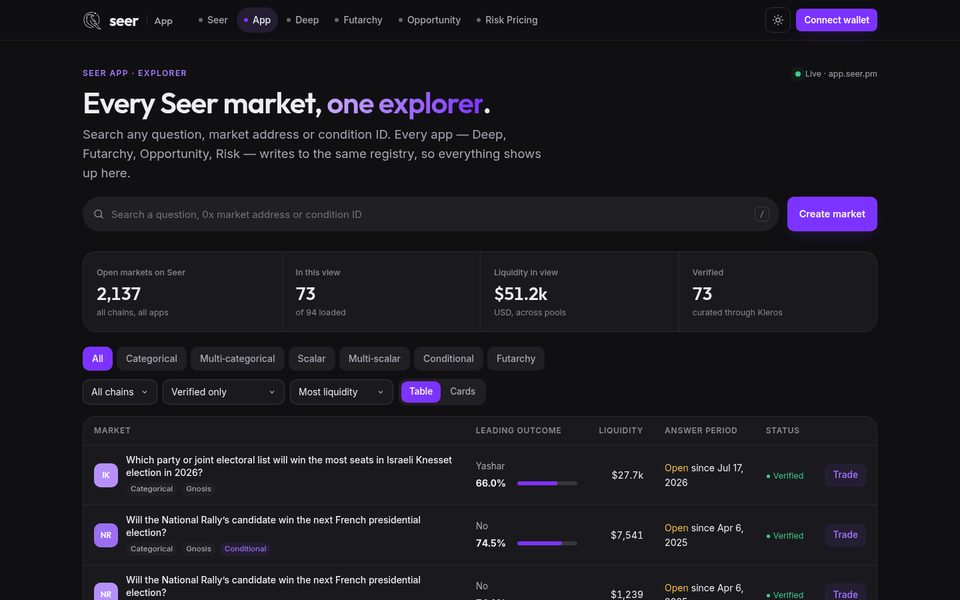Click the Categorical tag on Knesset row

click(x=151, y=489)
